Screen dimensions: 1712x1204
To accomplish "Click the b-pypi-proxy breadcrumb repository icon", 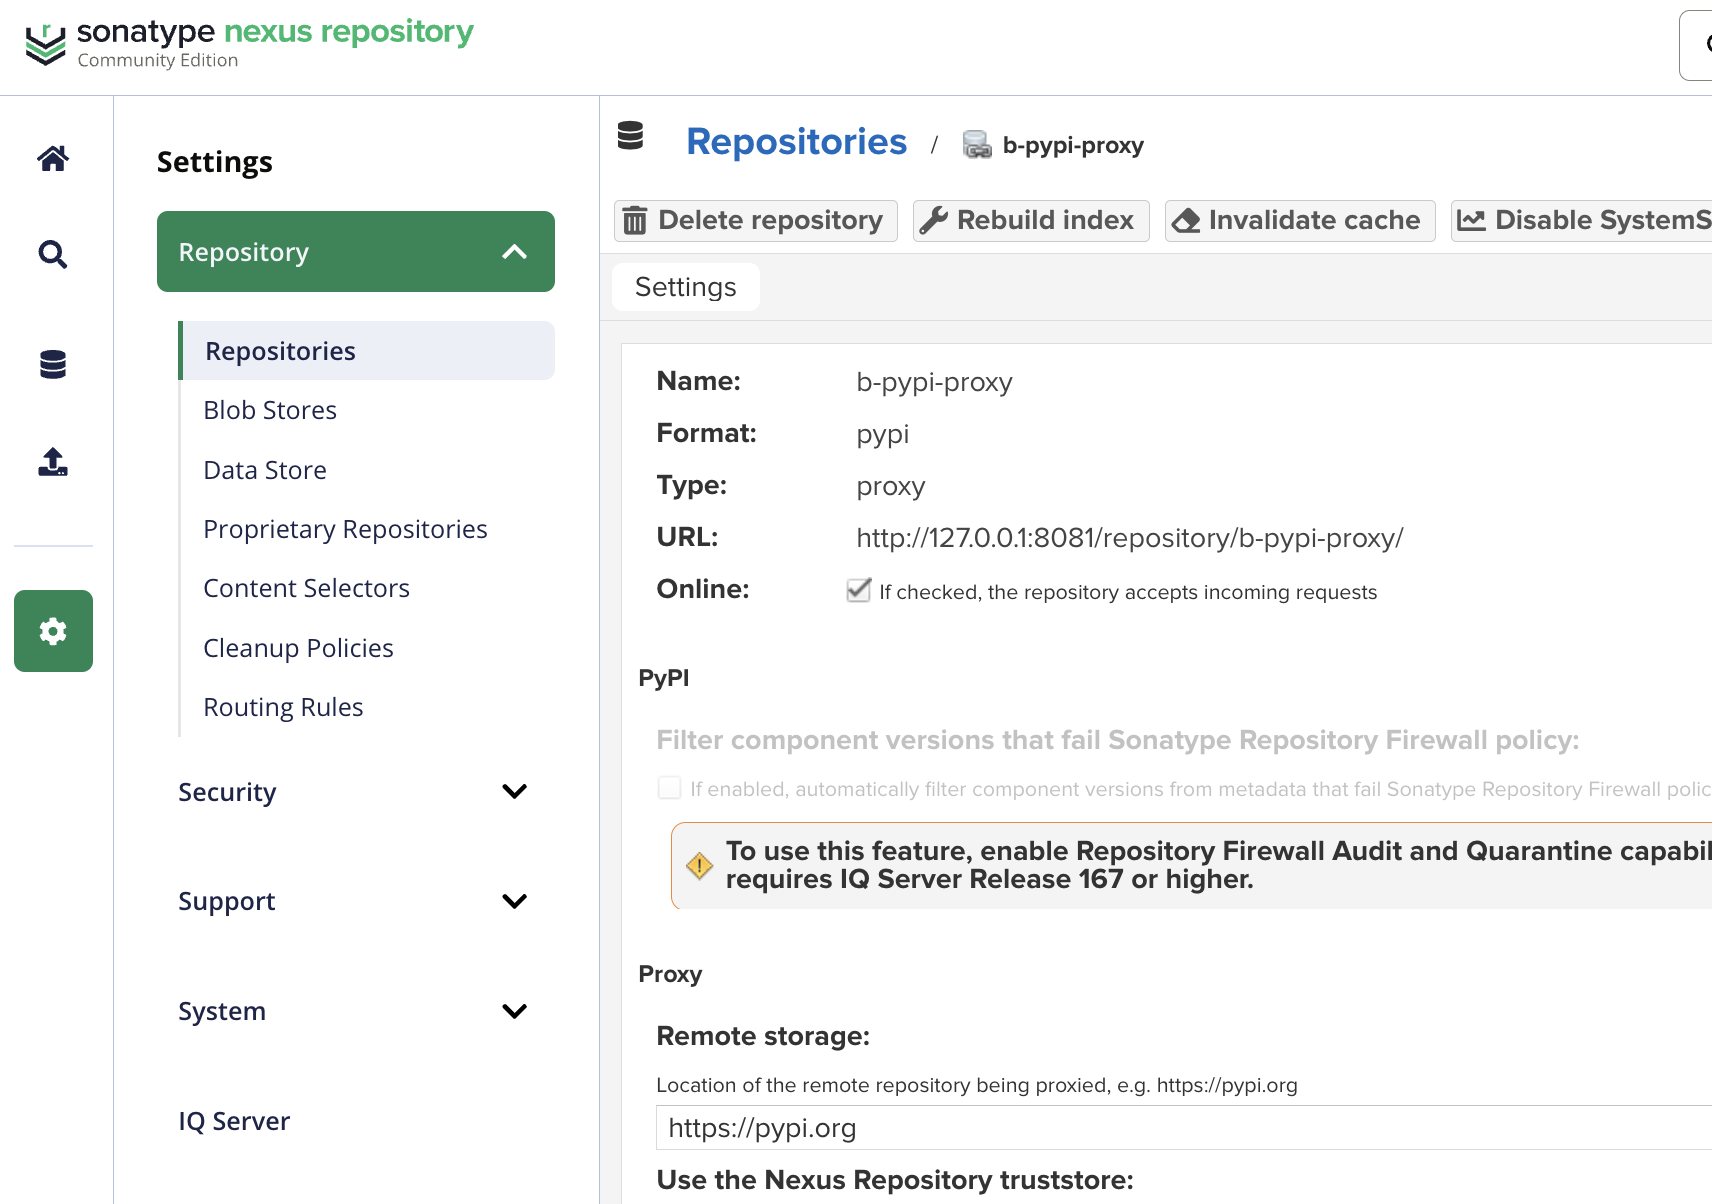I will 976,145.
